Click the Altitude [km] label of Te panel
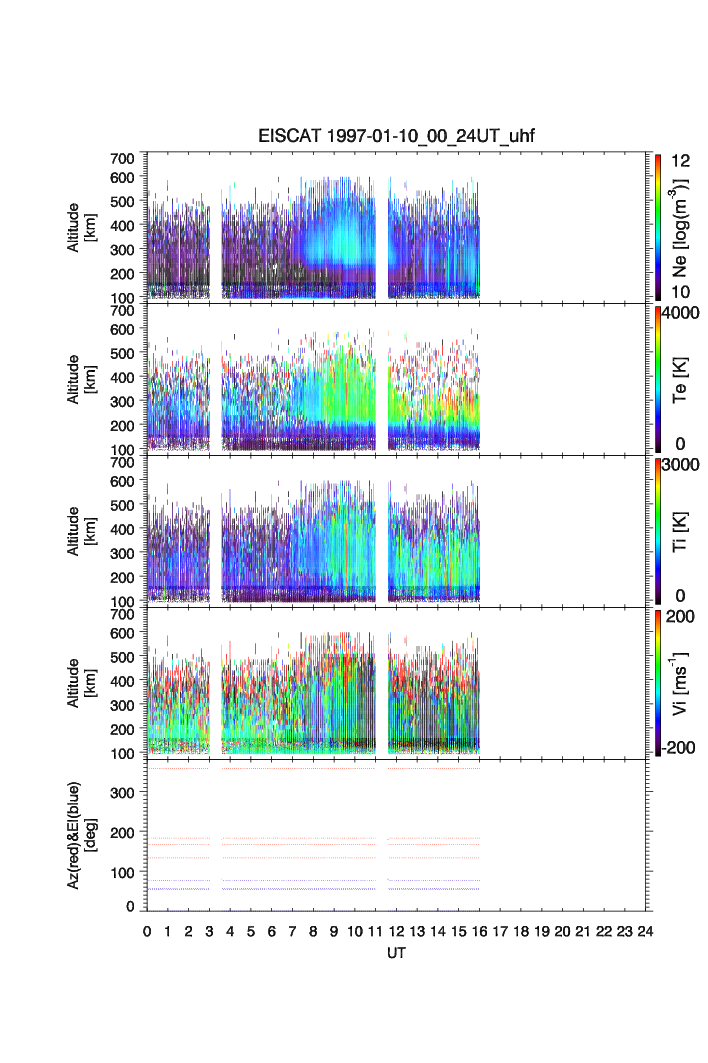 coord(81,380)
